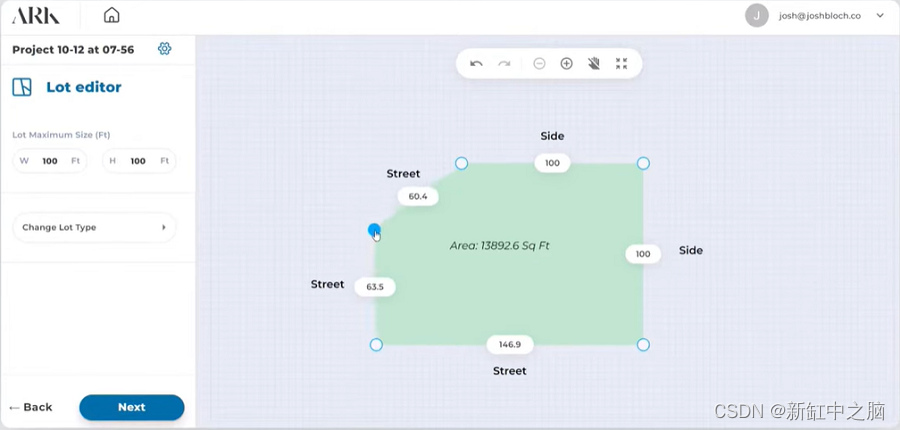900x430 pixels.
Task: Select the pan hand tool
Action: tap(594, 64)
